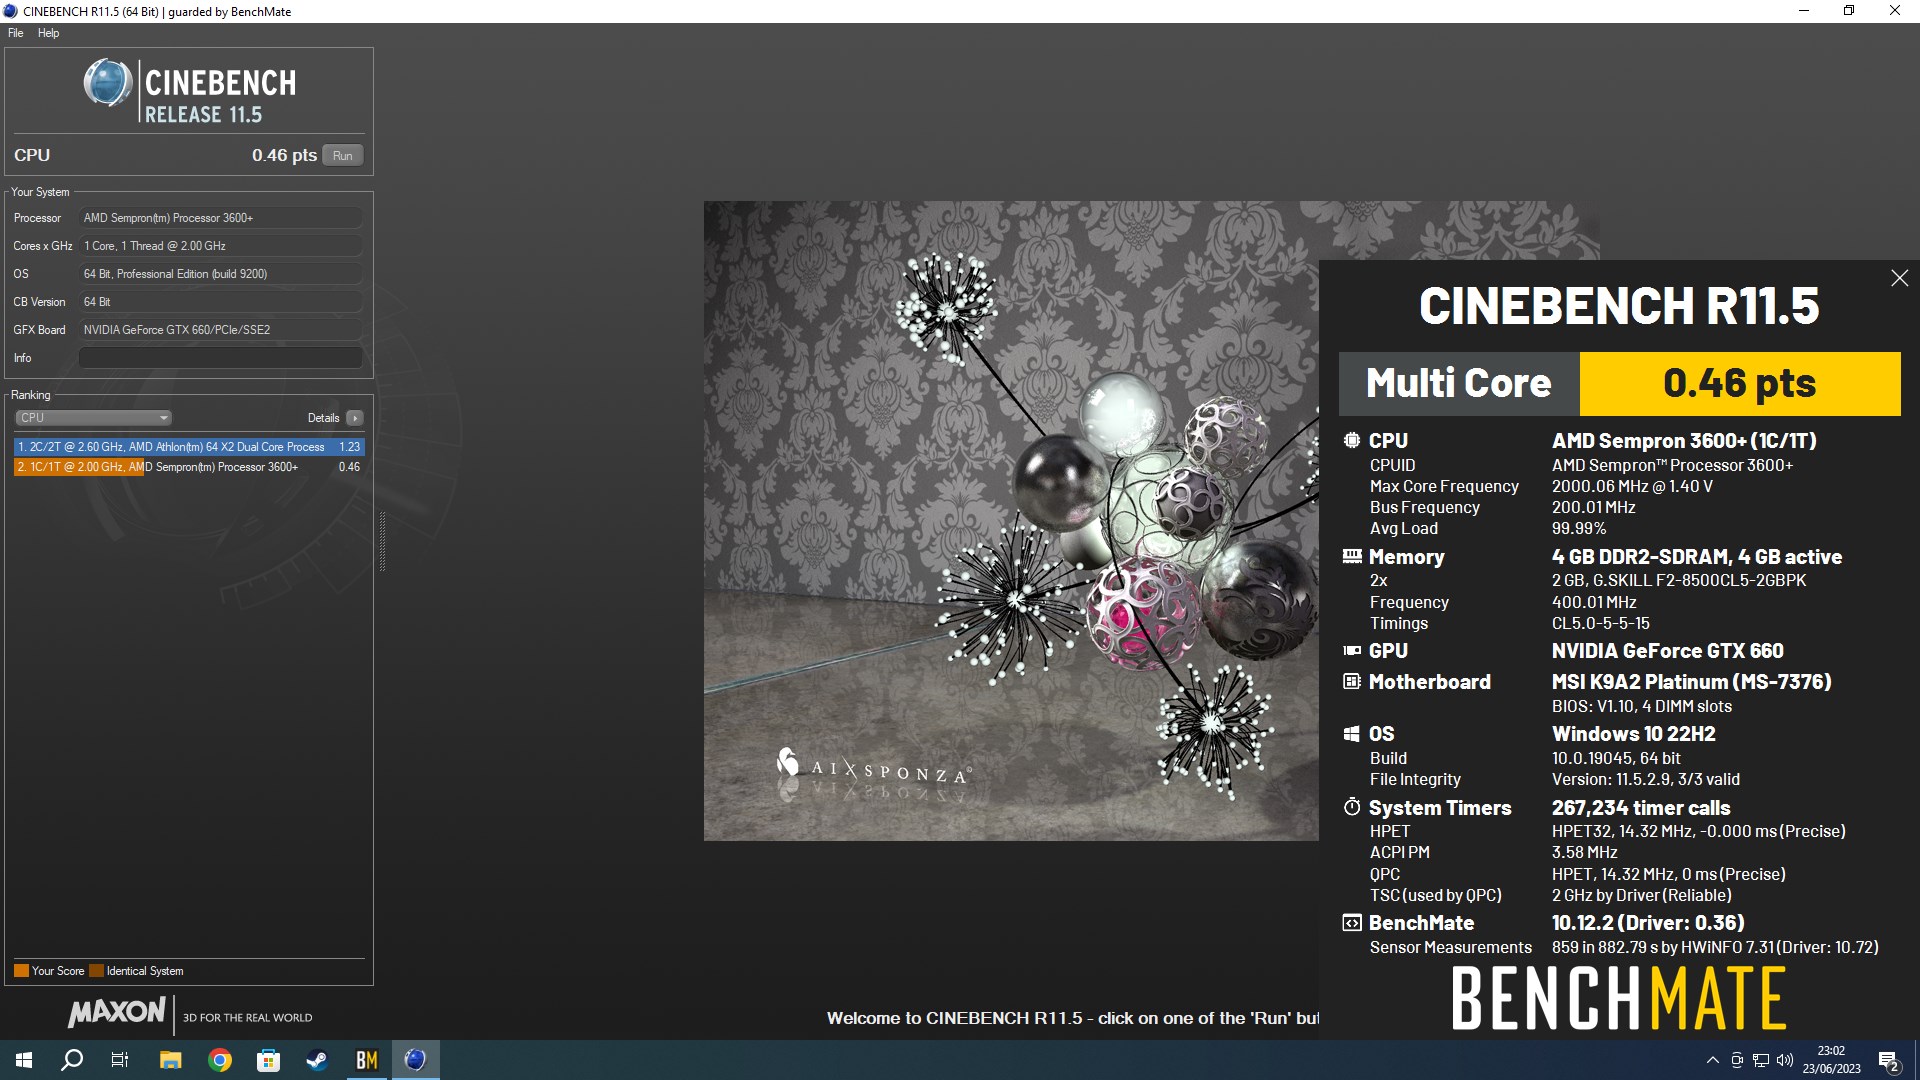Click the panel splitter handle
This screenshot has height=1080, width=1920.
(x=382, y=541)
